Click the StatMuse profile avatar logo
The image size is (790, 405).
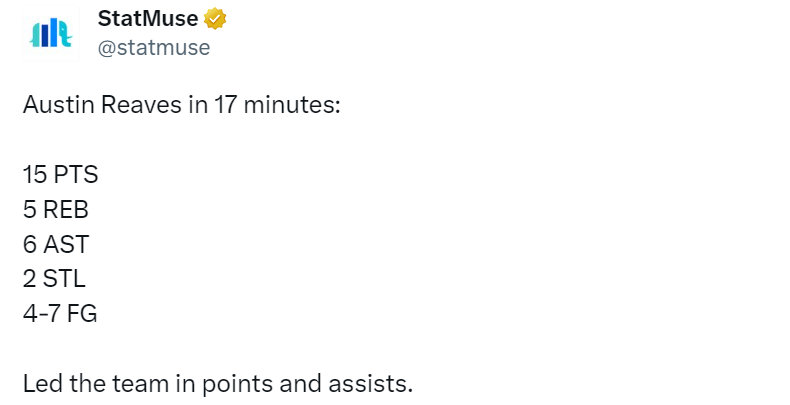(x=50, y=33)
